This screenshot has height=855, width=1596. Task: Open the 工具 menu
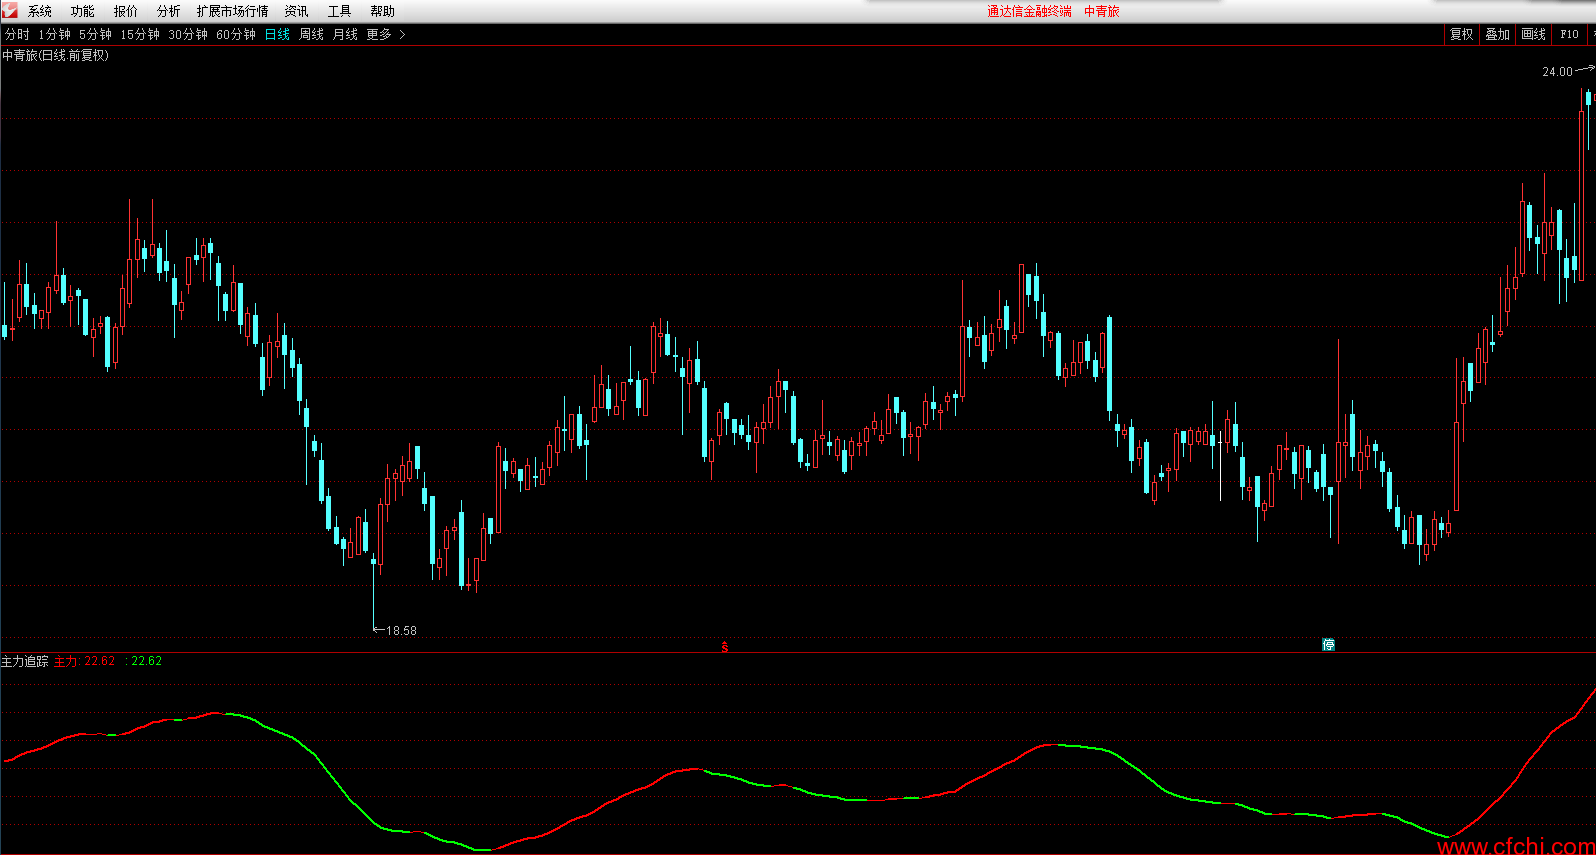(x=340, y=11)
